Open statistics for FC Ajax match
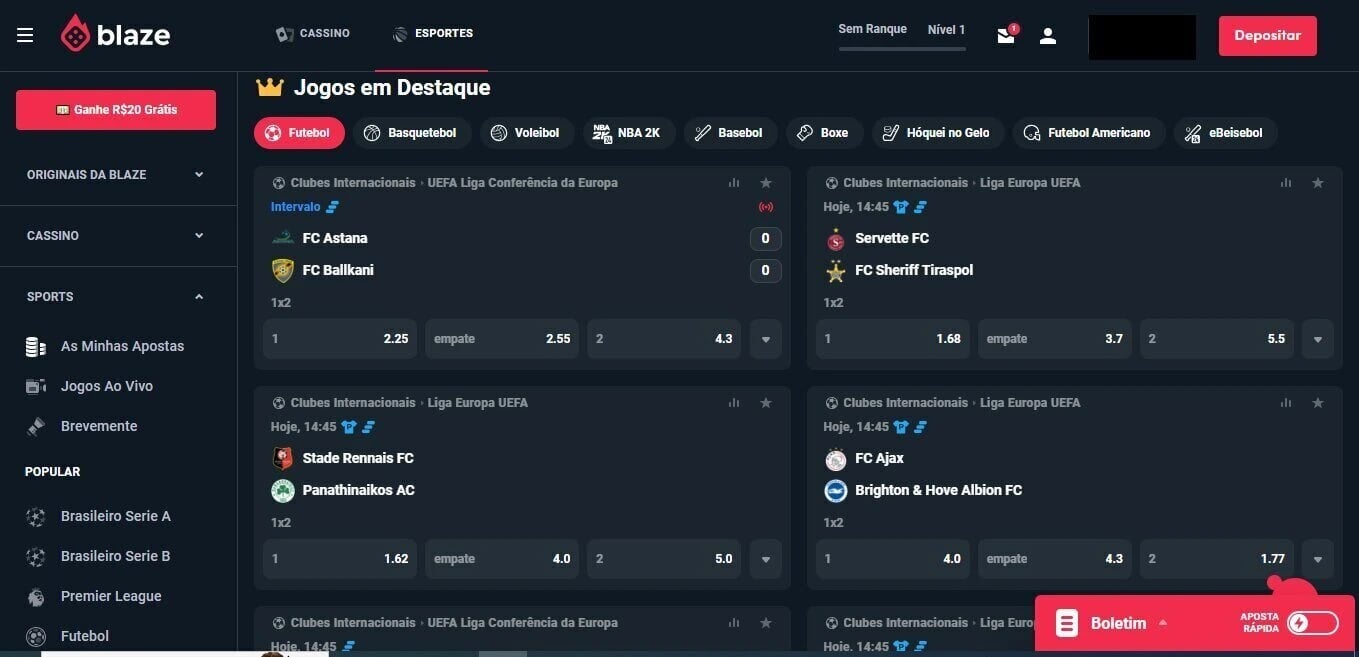The image size is (1359, 657). (1286, 402)
